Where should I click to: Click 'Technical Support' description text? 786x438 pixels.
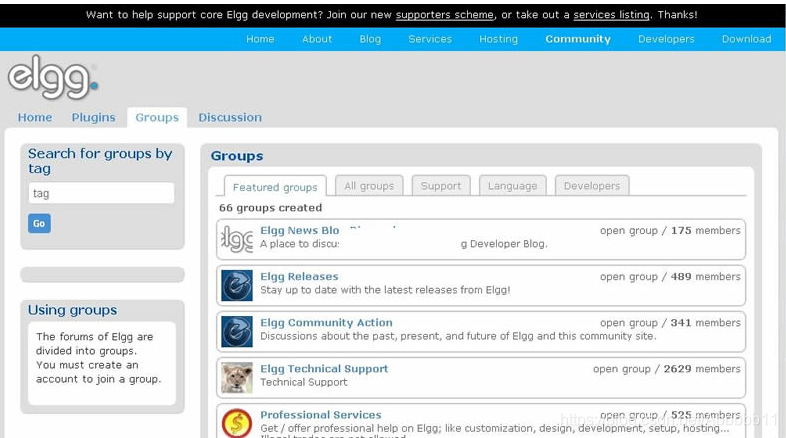click(x=304, y=382)
